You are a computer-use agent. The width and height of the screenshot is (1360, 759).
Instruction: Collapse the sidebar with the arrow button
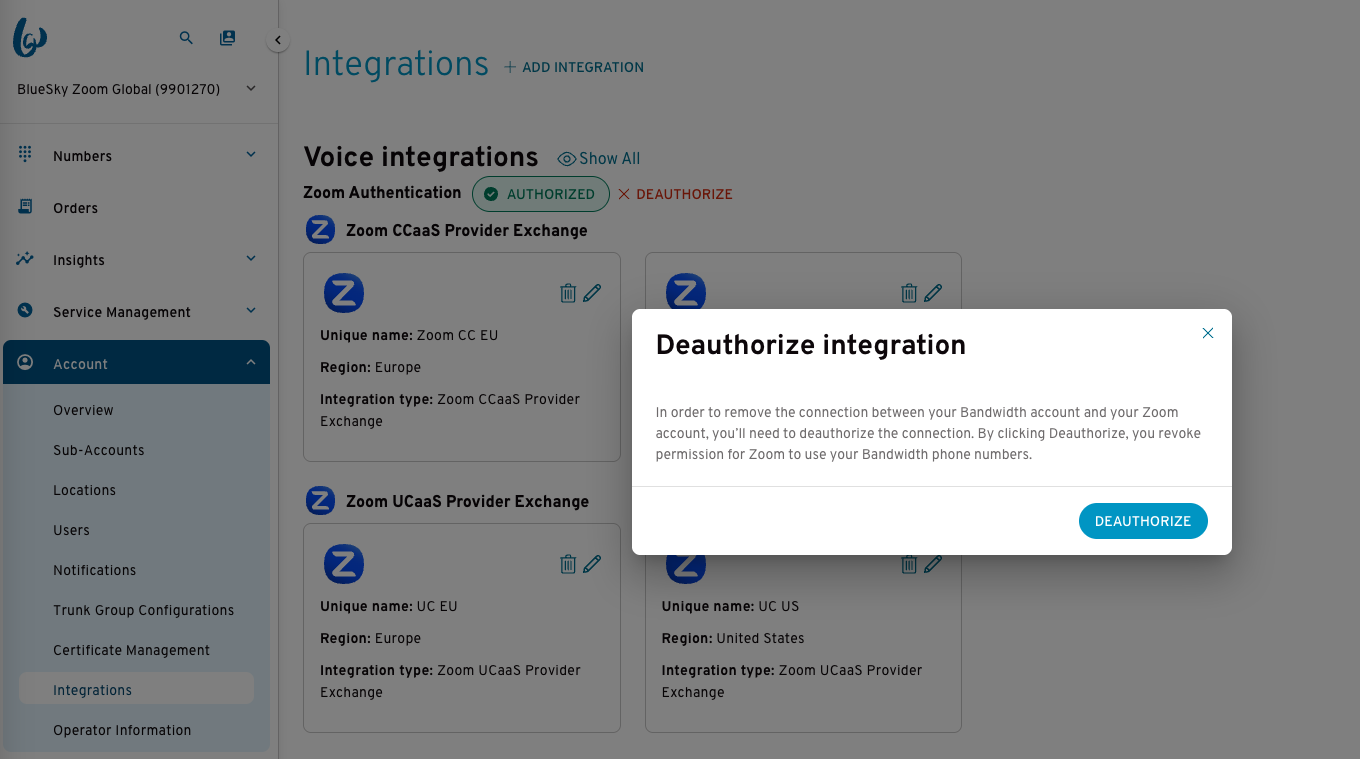tap(278, 41)
